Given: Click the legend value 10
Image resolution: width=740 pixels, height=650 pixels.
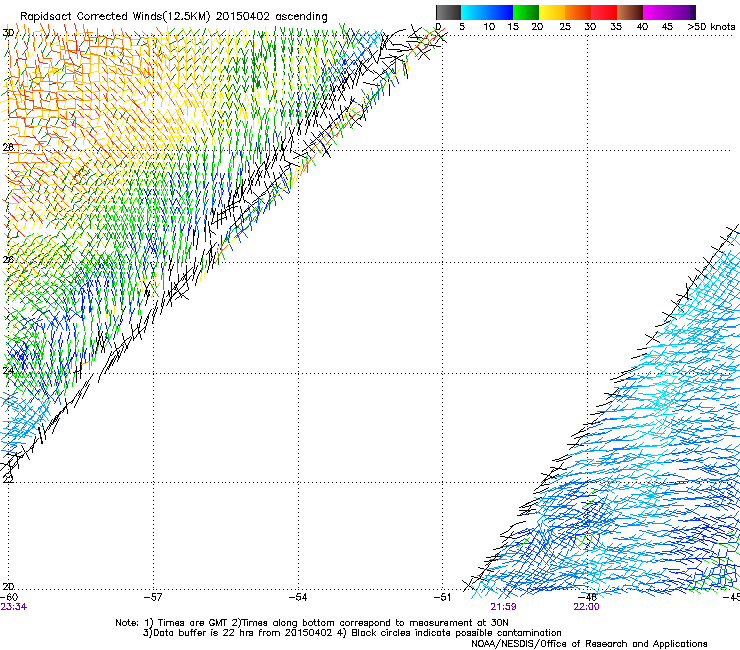Looking at the screenshot, I should 489,27.
